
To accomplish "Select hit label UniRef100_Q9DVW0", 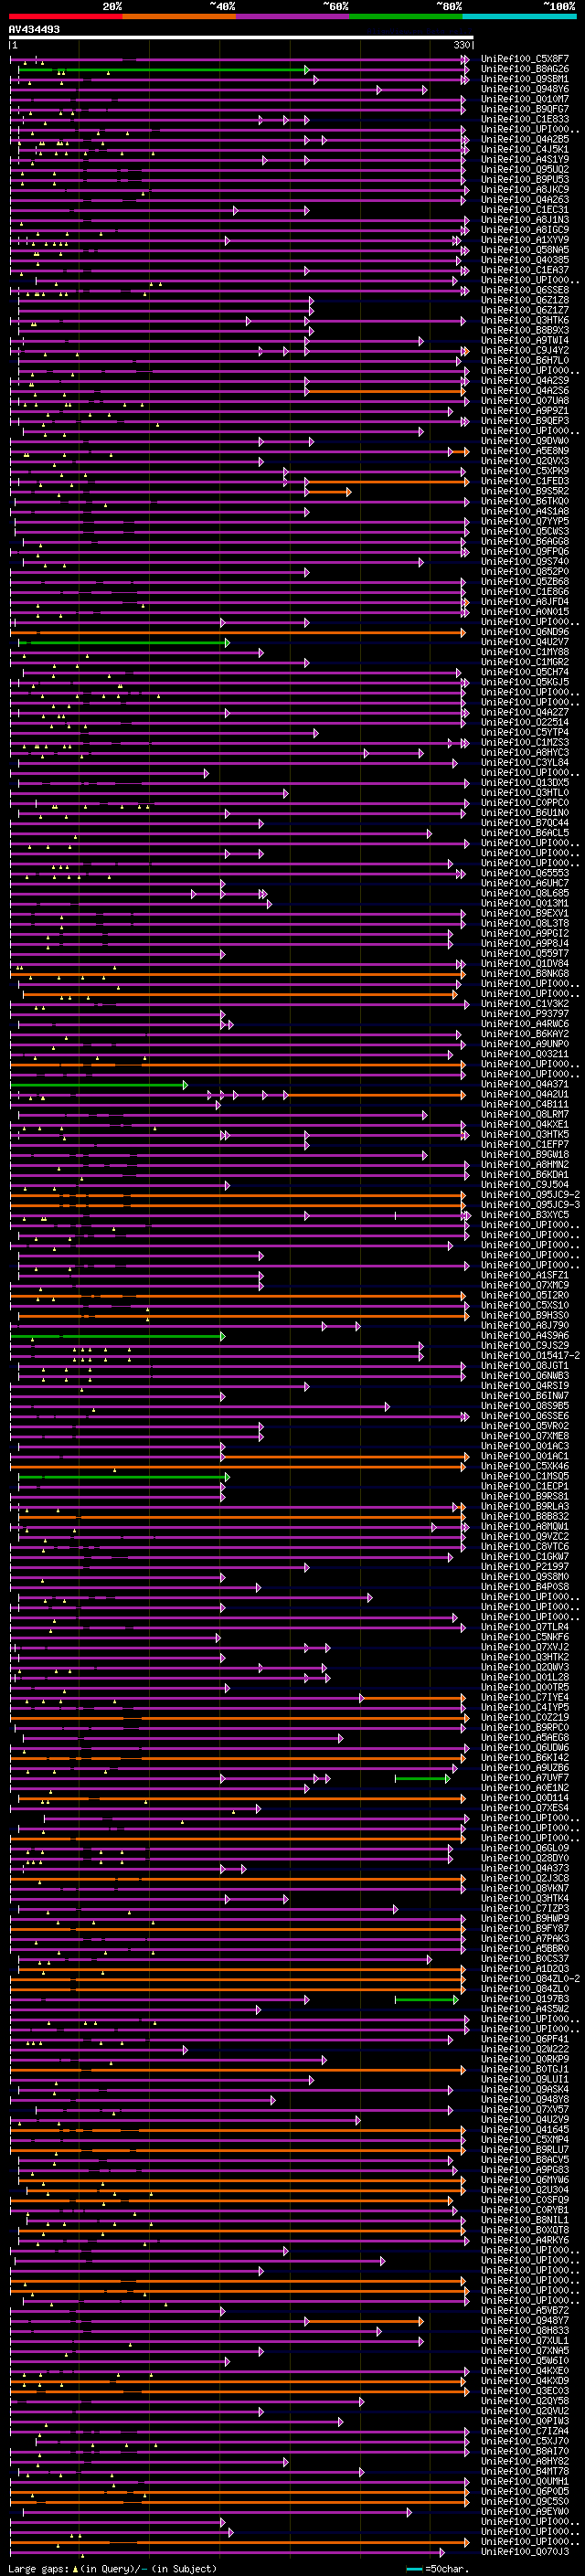I will pyautogui.click(x=525, y=441).
